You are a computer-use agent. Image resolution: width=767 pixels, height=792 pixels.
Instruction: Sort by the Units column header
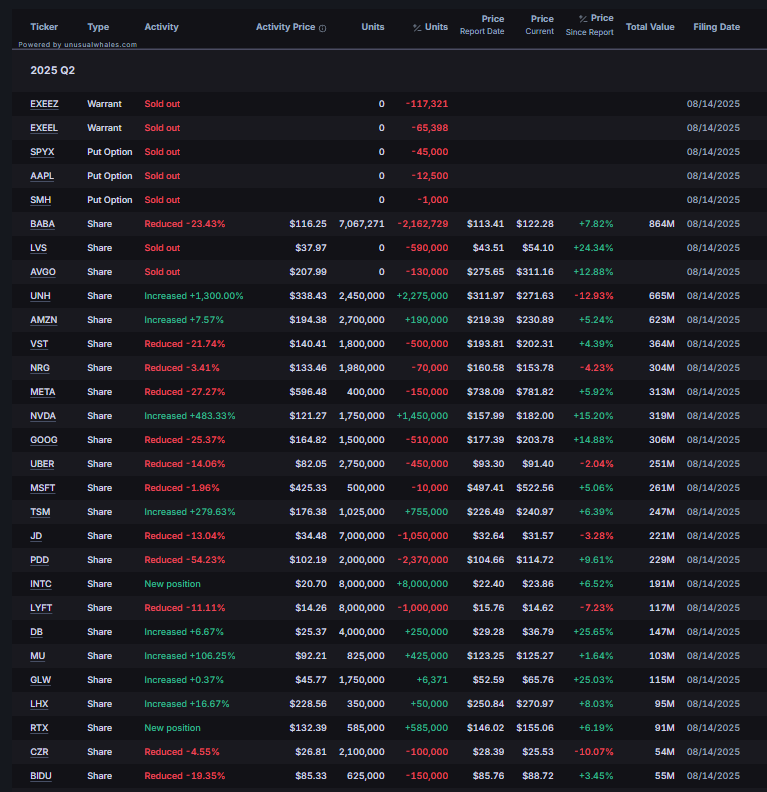pyautogui.click(x=373, y=27)
